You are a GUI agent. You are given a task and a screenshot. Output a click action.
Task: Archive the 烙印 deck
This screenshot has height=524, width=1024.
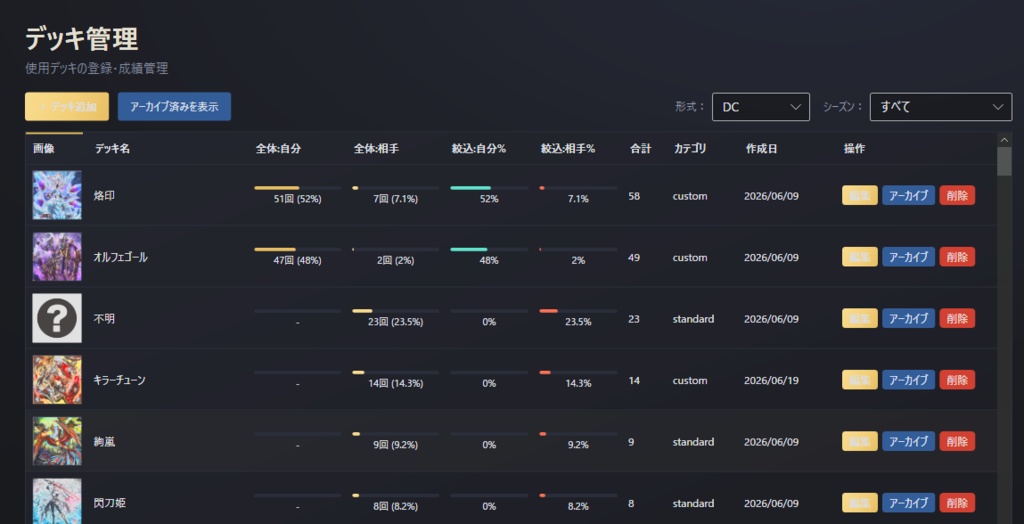908,195
